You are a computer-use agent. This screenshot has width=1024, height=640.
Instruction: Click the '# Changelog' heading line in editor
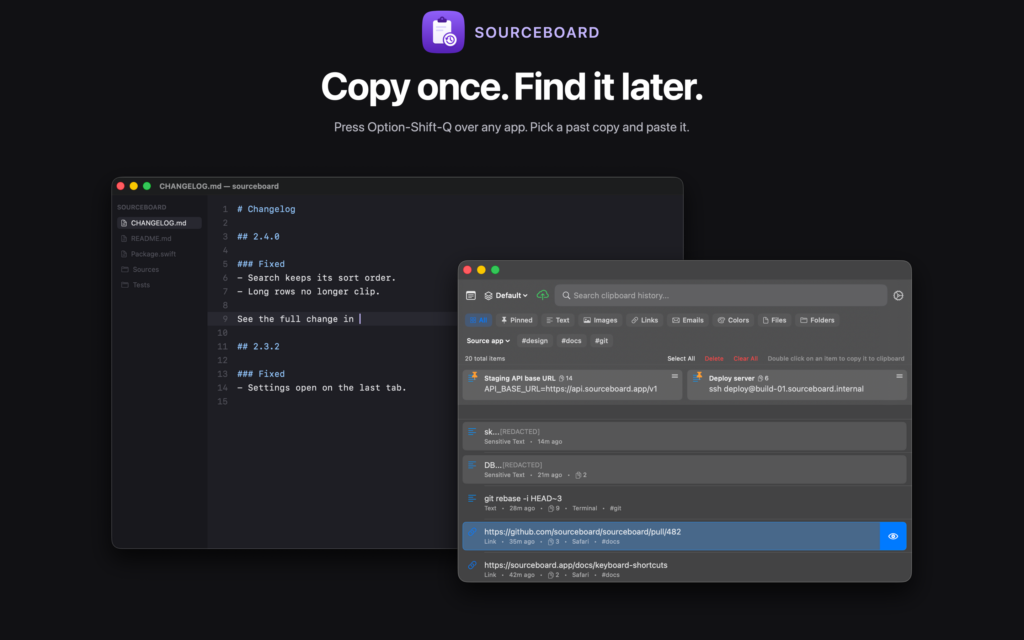[266, 209]
